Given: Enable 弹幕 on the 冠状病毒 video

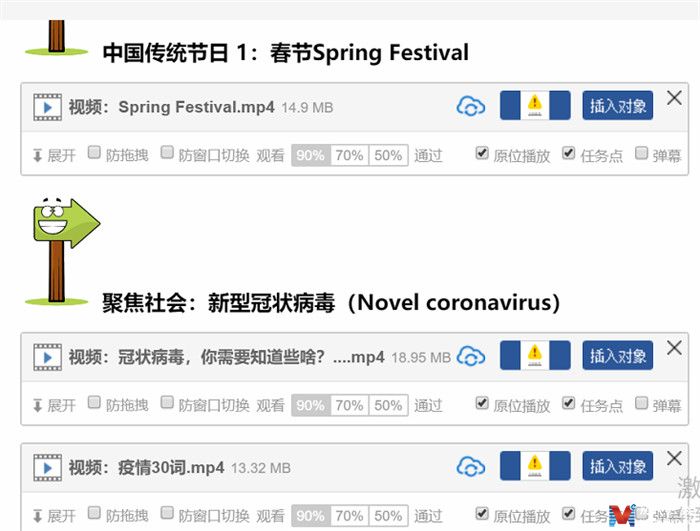Looking at the screenshot, I should 641,403.
